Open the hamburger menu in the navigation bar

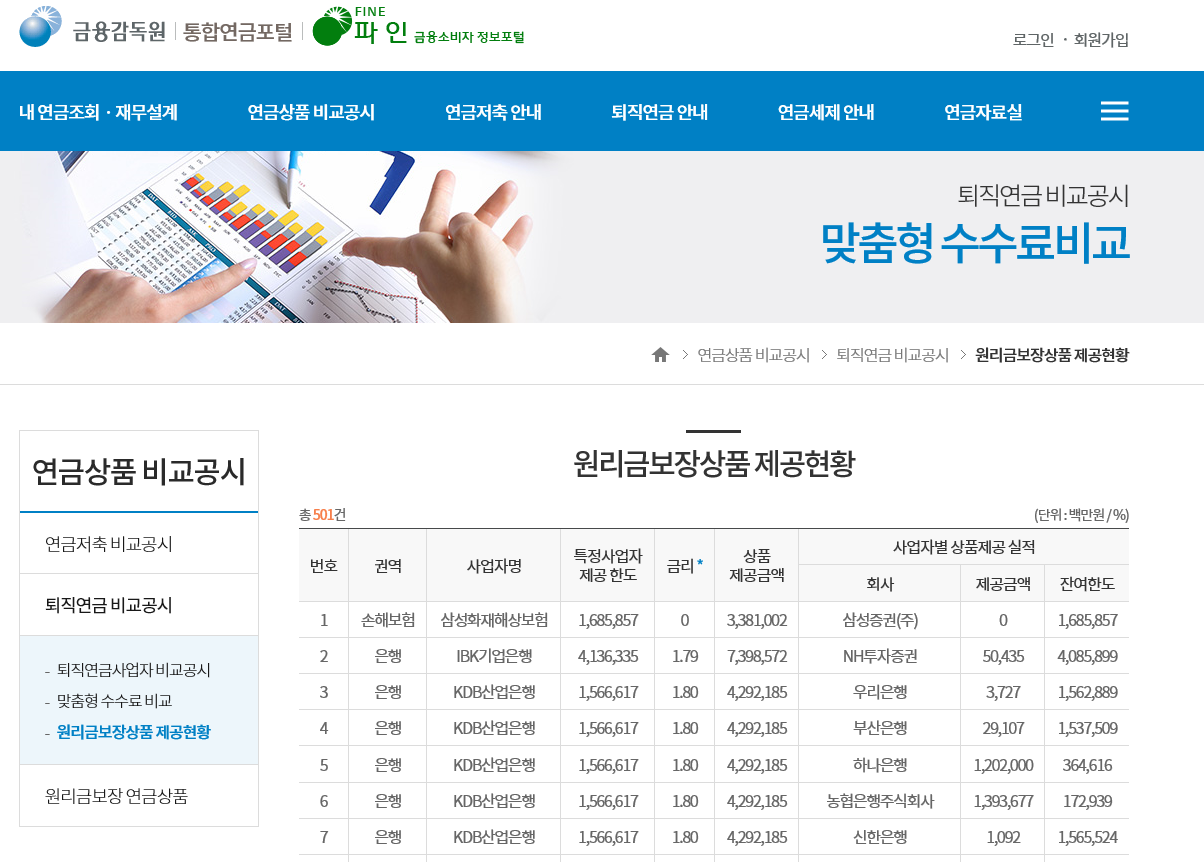(1113, 111)
